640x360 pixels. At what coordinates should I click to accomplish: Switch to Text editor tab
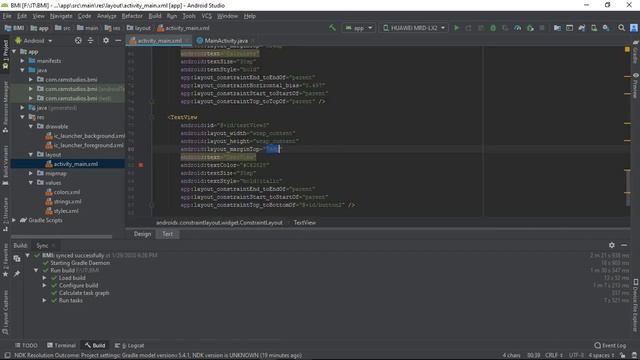[167, 234]
